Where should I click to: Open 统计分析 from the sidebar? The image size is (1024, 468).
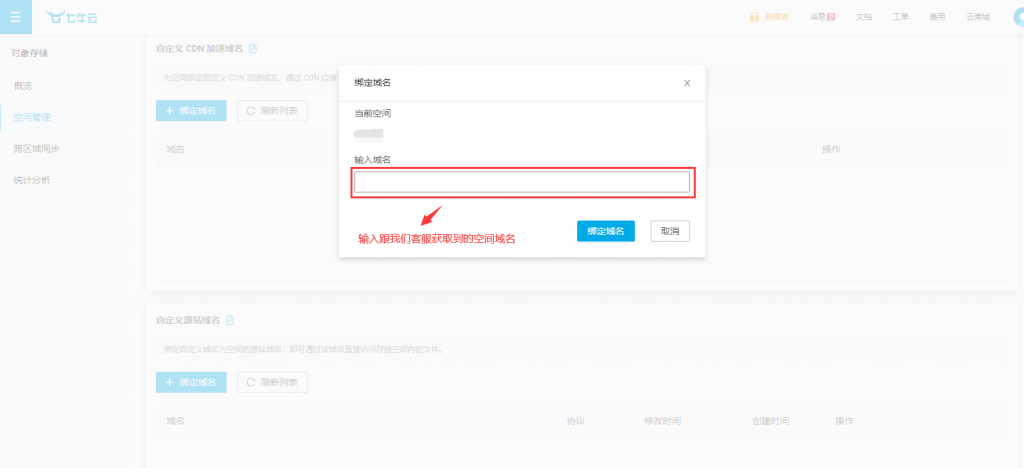click(x=32, y=180)
